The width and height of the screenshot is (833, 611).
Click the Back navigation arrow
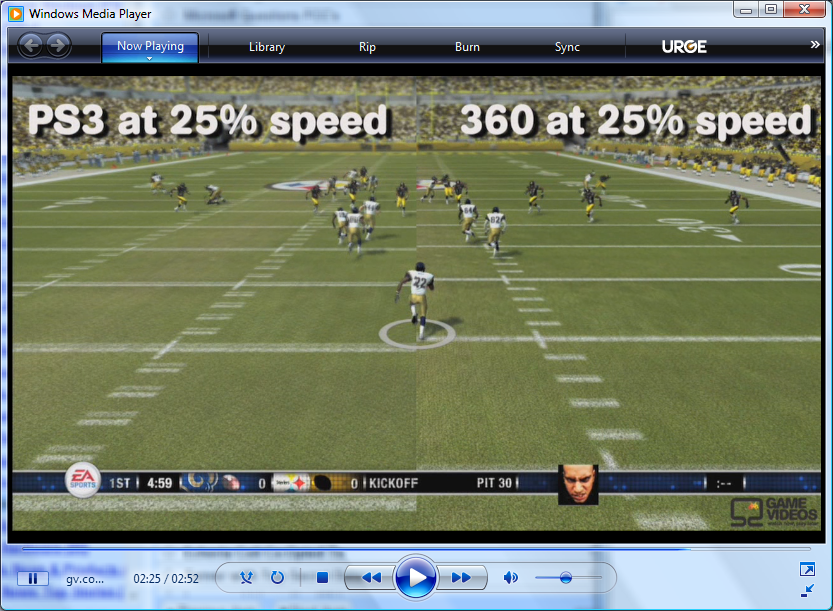[x=31, y=45]
